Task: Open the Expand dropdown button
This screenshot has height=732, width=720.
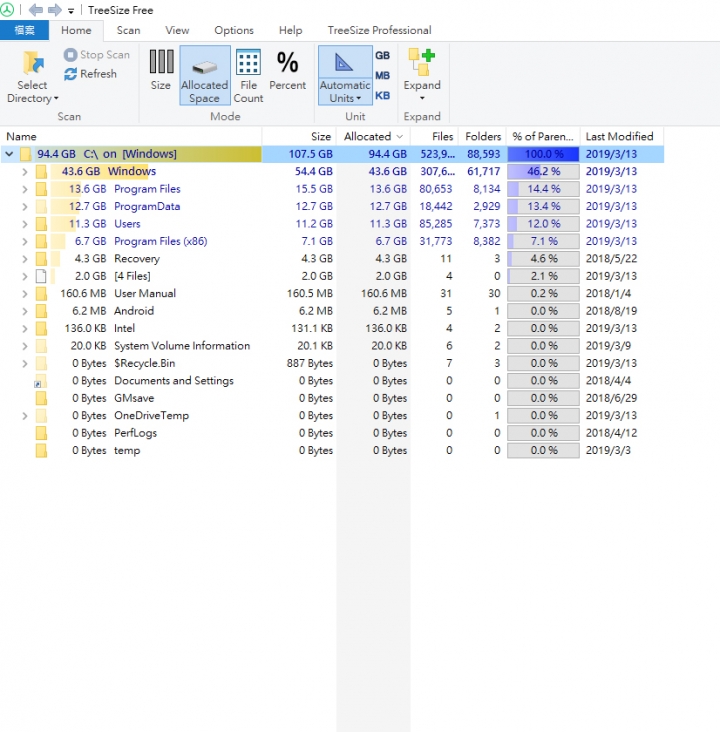Action: pos(422,75)
